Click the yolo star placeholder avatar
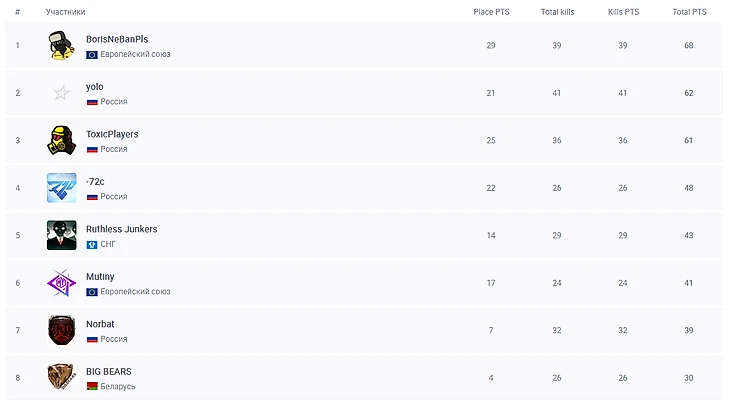This screenshot has width=730, height=402. (x=61, y=93)
